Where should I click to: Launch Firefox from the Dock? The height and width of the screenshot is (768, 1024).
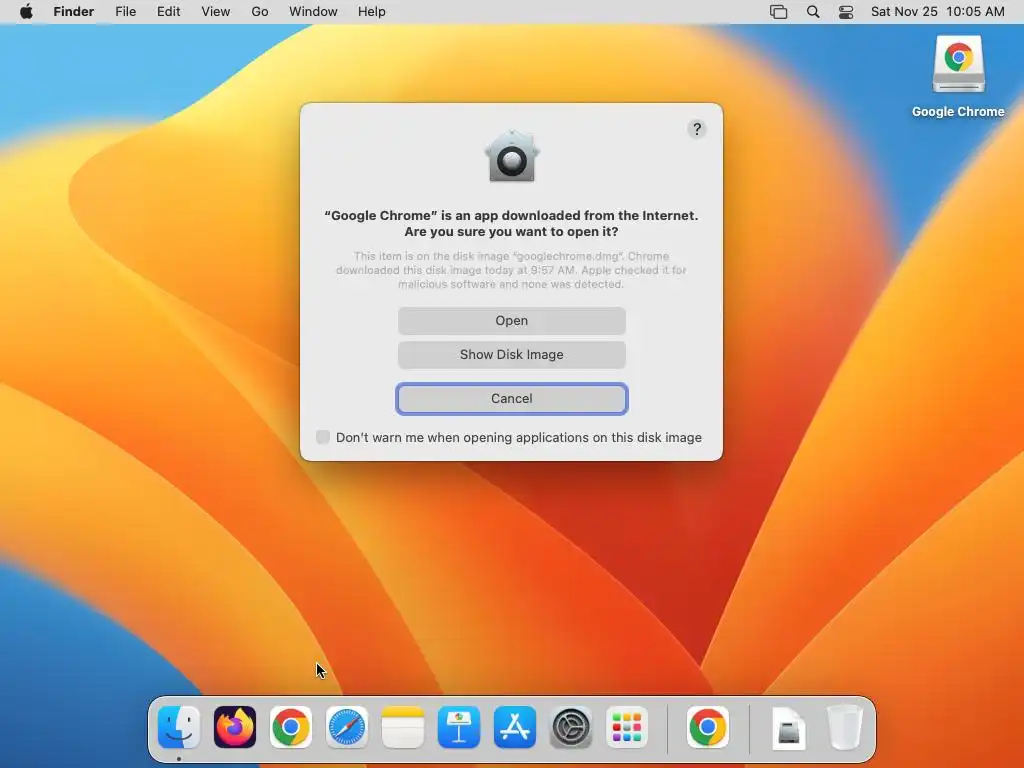[x=235, y=727]
